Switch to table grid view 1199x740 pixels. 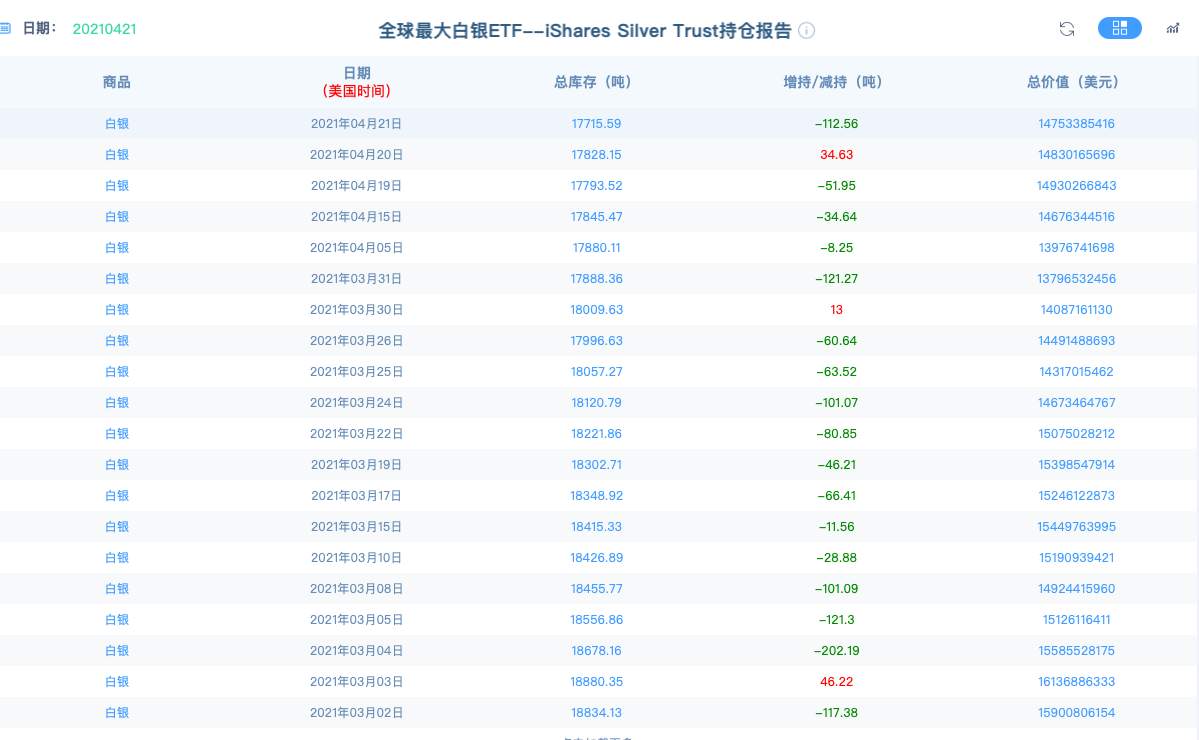[1119, 28]
